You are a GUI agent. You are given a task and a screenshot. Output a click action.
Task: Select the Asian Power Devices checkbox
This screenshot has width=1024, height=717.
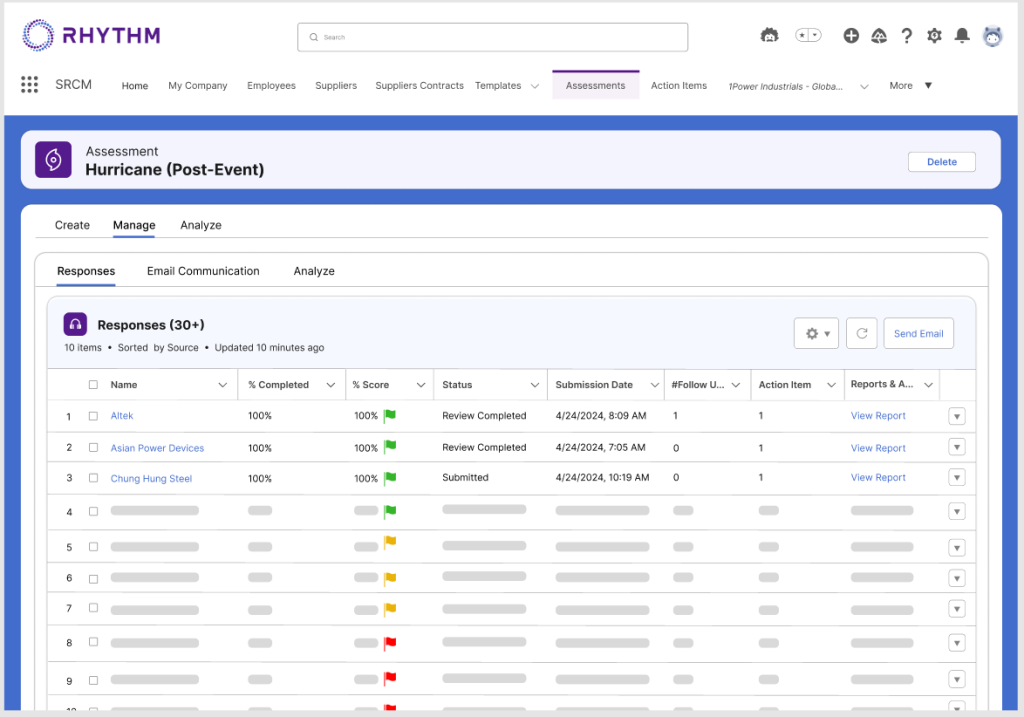93,448
